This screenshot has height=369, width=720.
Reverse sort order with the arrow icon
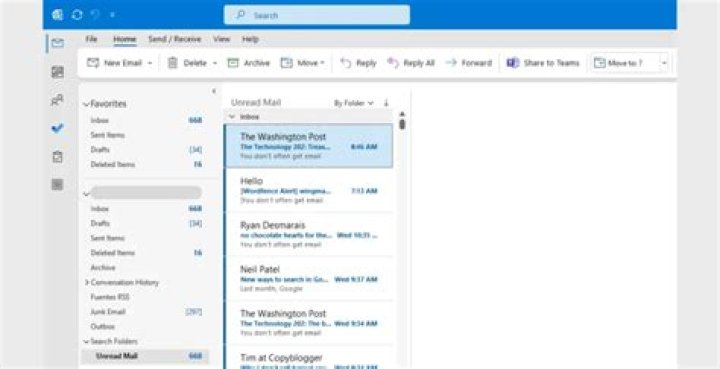386,103
